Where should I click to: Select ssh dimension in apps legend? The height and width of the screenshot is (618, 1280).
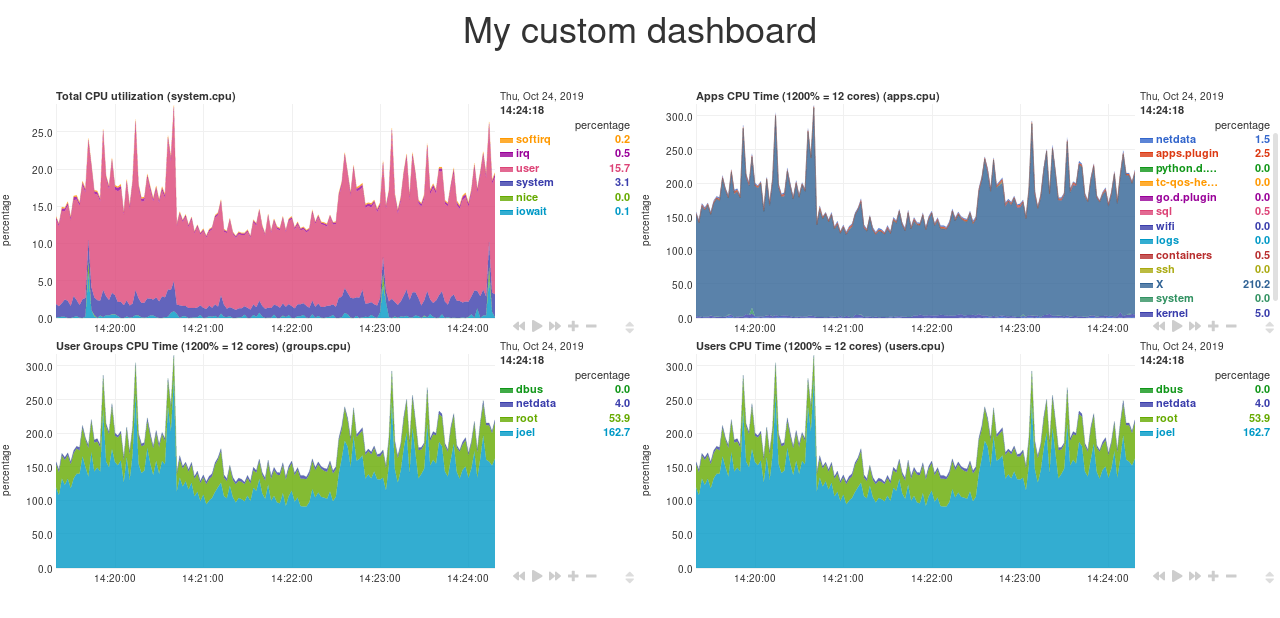(1165, 270)
